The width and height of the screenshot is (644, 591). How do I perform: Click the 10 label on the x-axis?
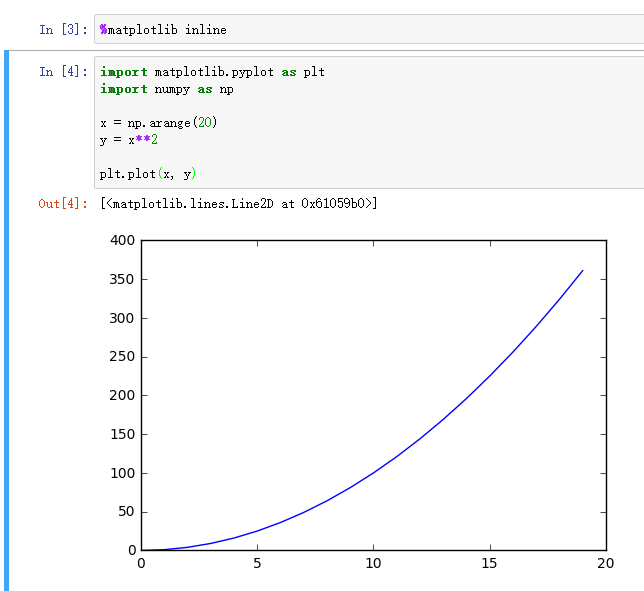pos(373,563)
